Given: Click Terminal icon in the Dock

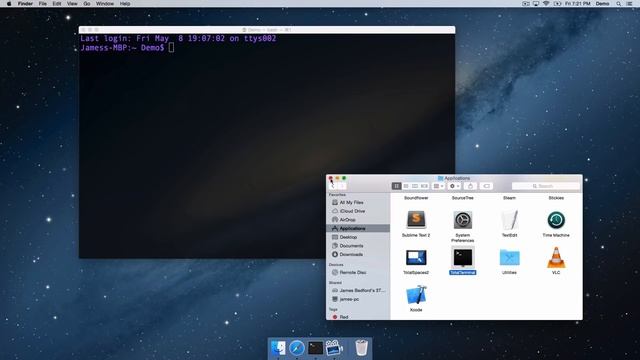Looking at the screenshot, I should [316, 348].
